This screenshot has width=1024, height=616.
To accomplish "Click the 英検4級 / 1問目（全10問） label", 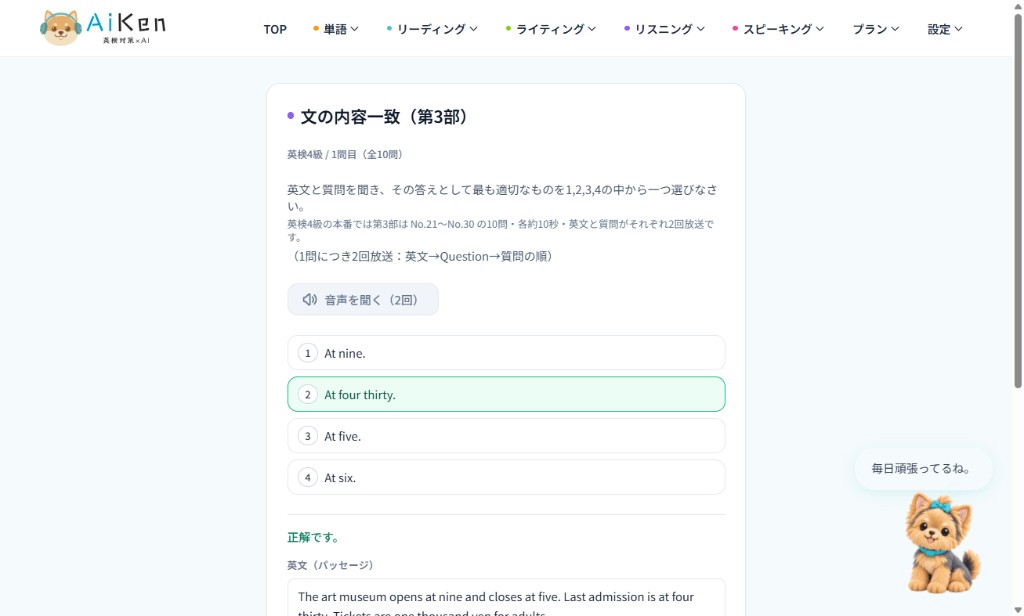I will tap(345, 155).
